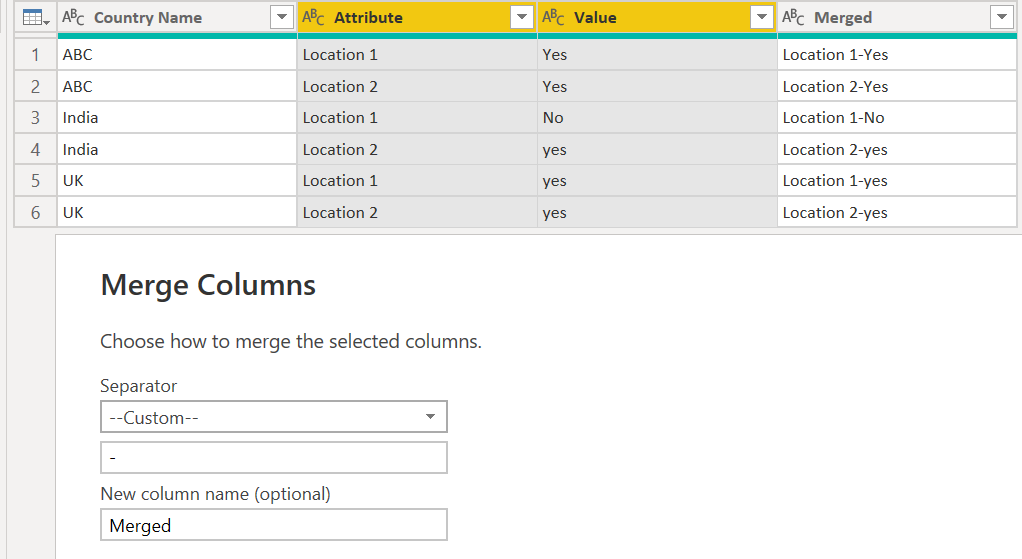
Task: Click the Value cell Yes in row 1
Action: pos(657,55)
